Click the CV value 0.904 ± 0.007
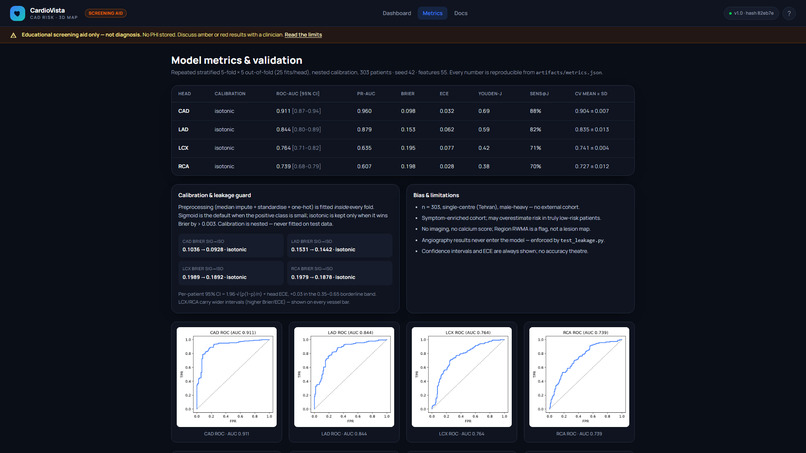 coord(592,111)
